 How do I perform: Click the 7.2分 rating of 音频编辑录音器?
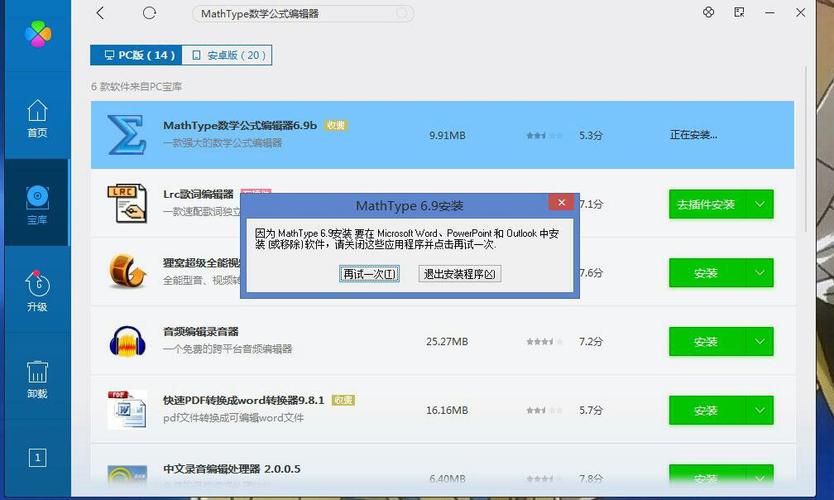(x=590, y=341)
